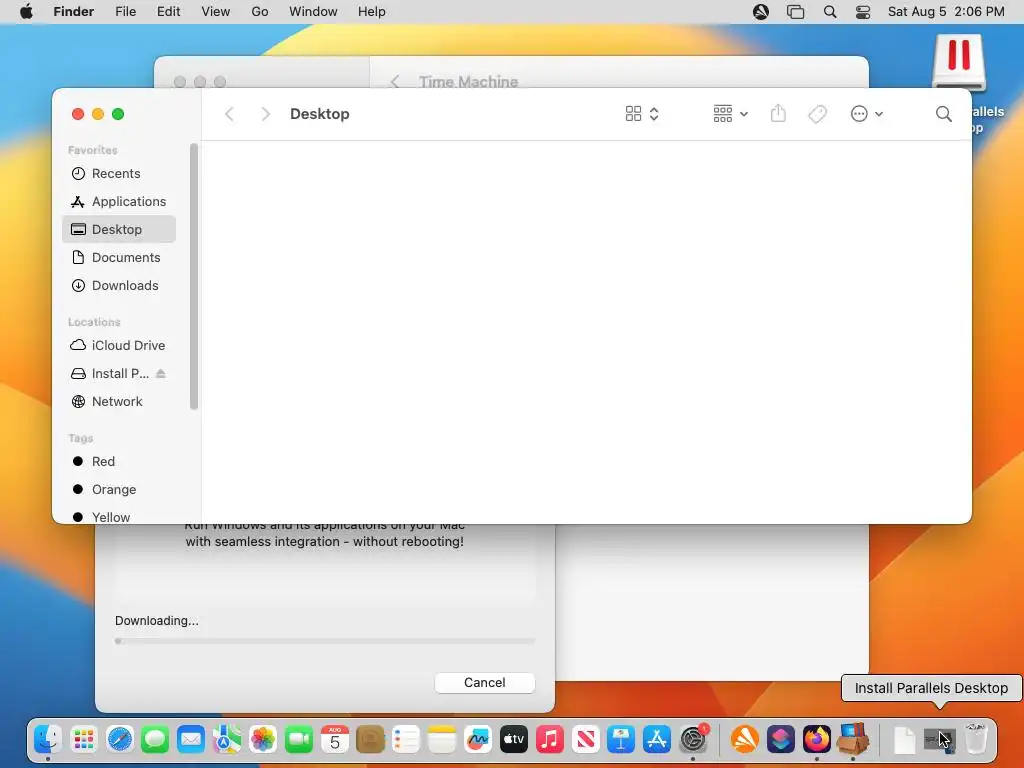Screen dimensions: 1024x768
Task: Open Music app in the Dock
Action: (549, 739)
